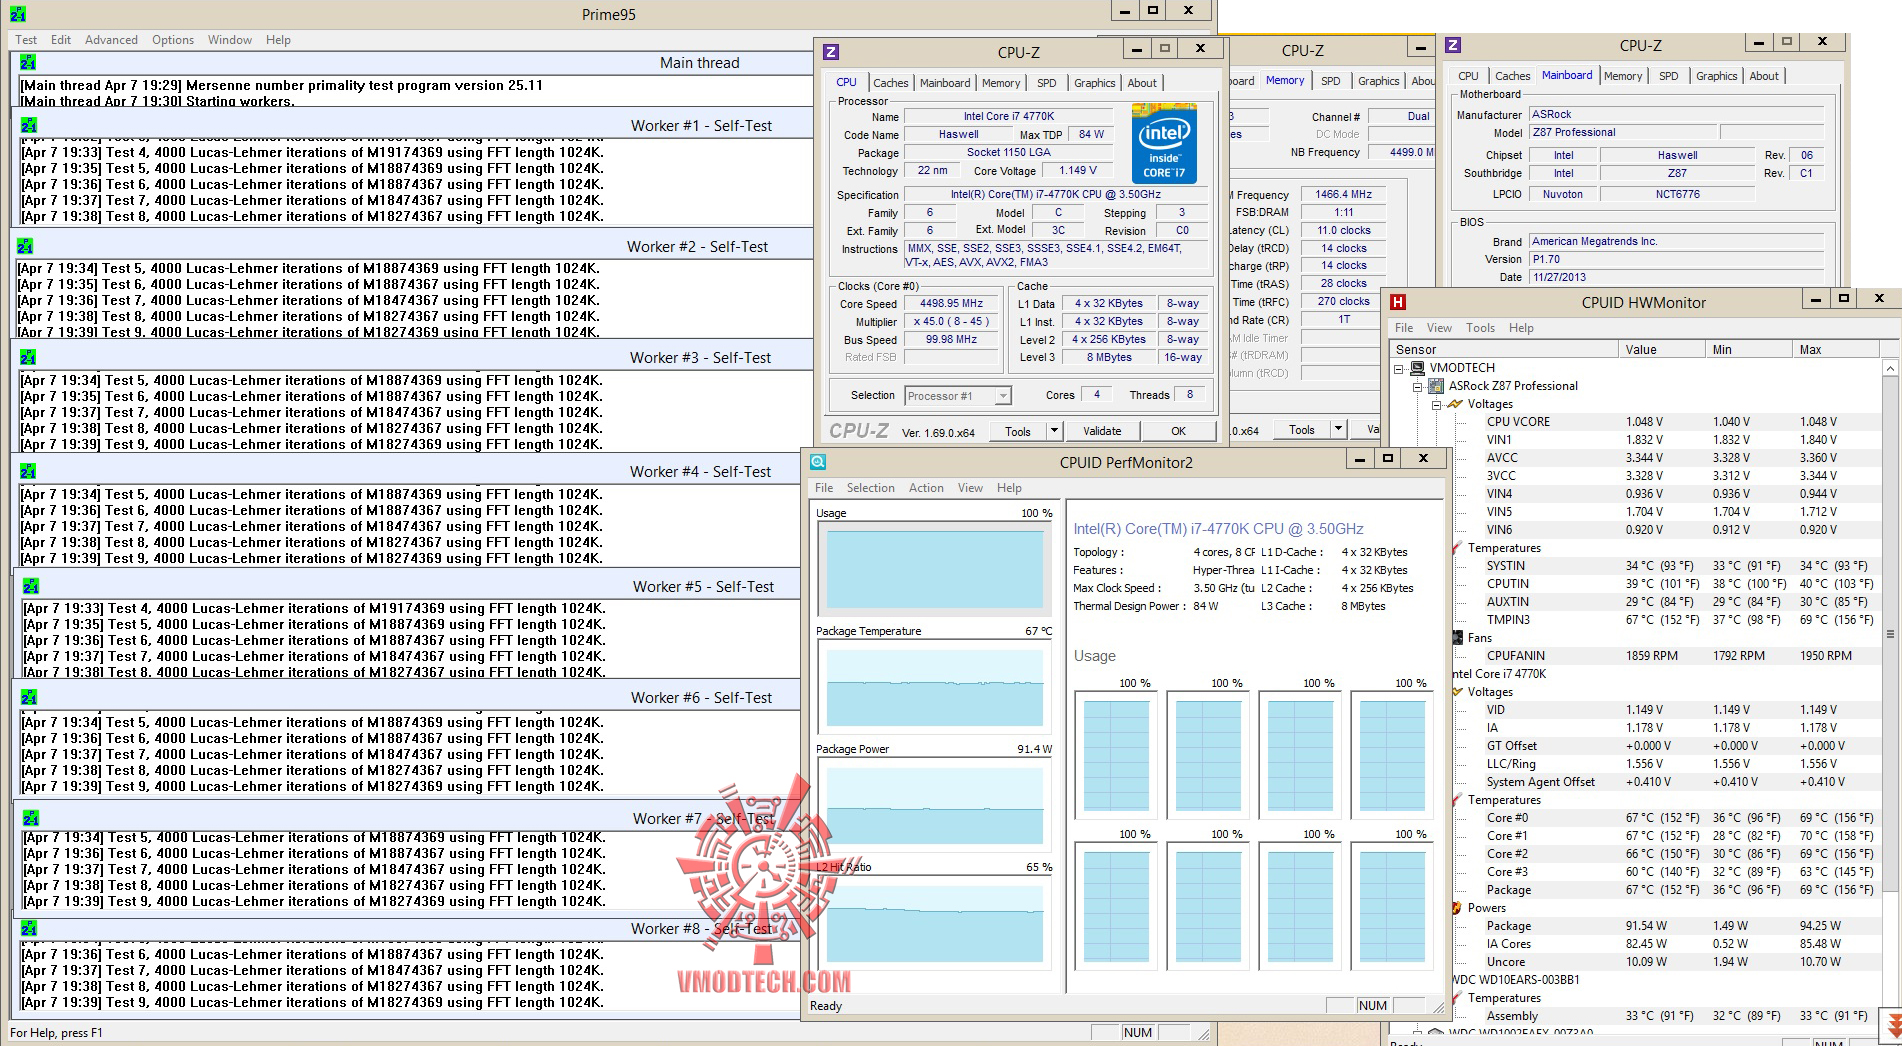Switch to Caches tab in CPU-Z processor window

tap(890, 83)
